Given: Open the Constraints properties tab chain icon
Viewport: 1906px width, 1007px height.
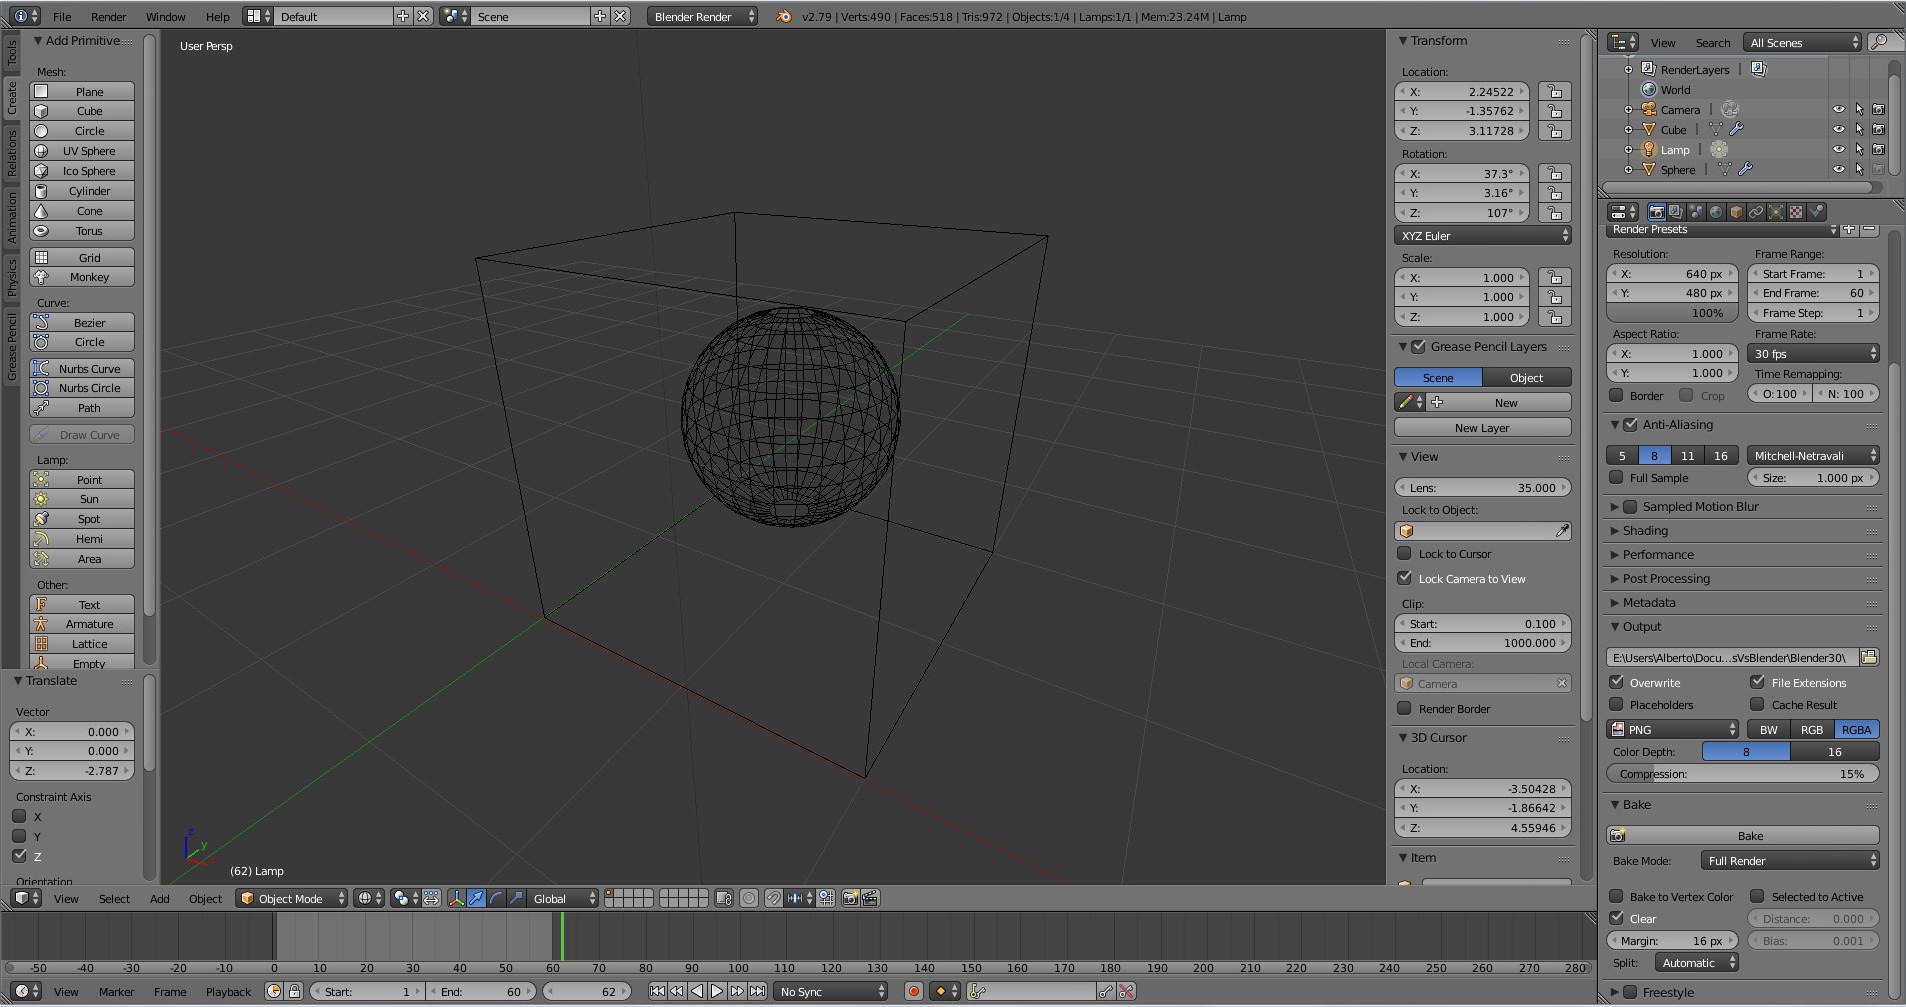Looking at the screenshot, I should pos(1756,212).
